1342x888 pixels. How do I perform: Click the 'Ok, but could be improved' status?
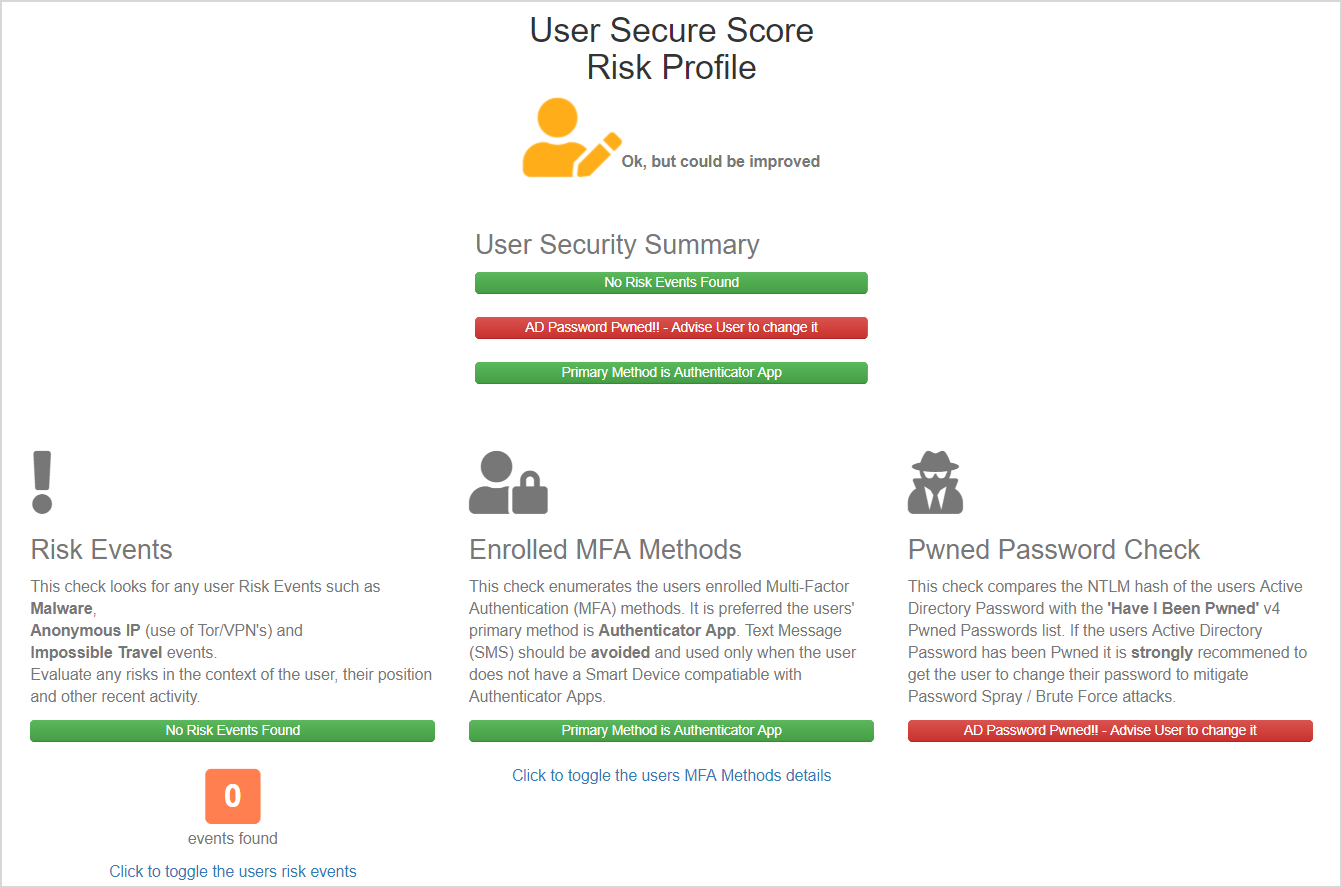[x=721, y=161]
